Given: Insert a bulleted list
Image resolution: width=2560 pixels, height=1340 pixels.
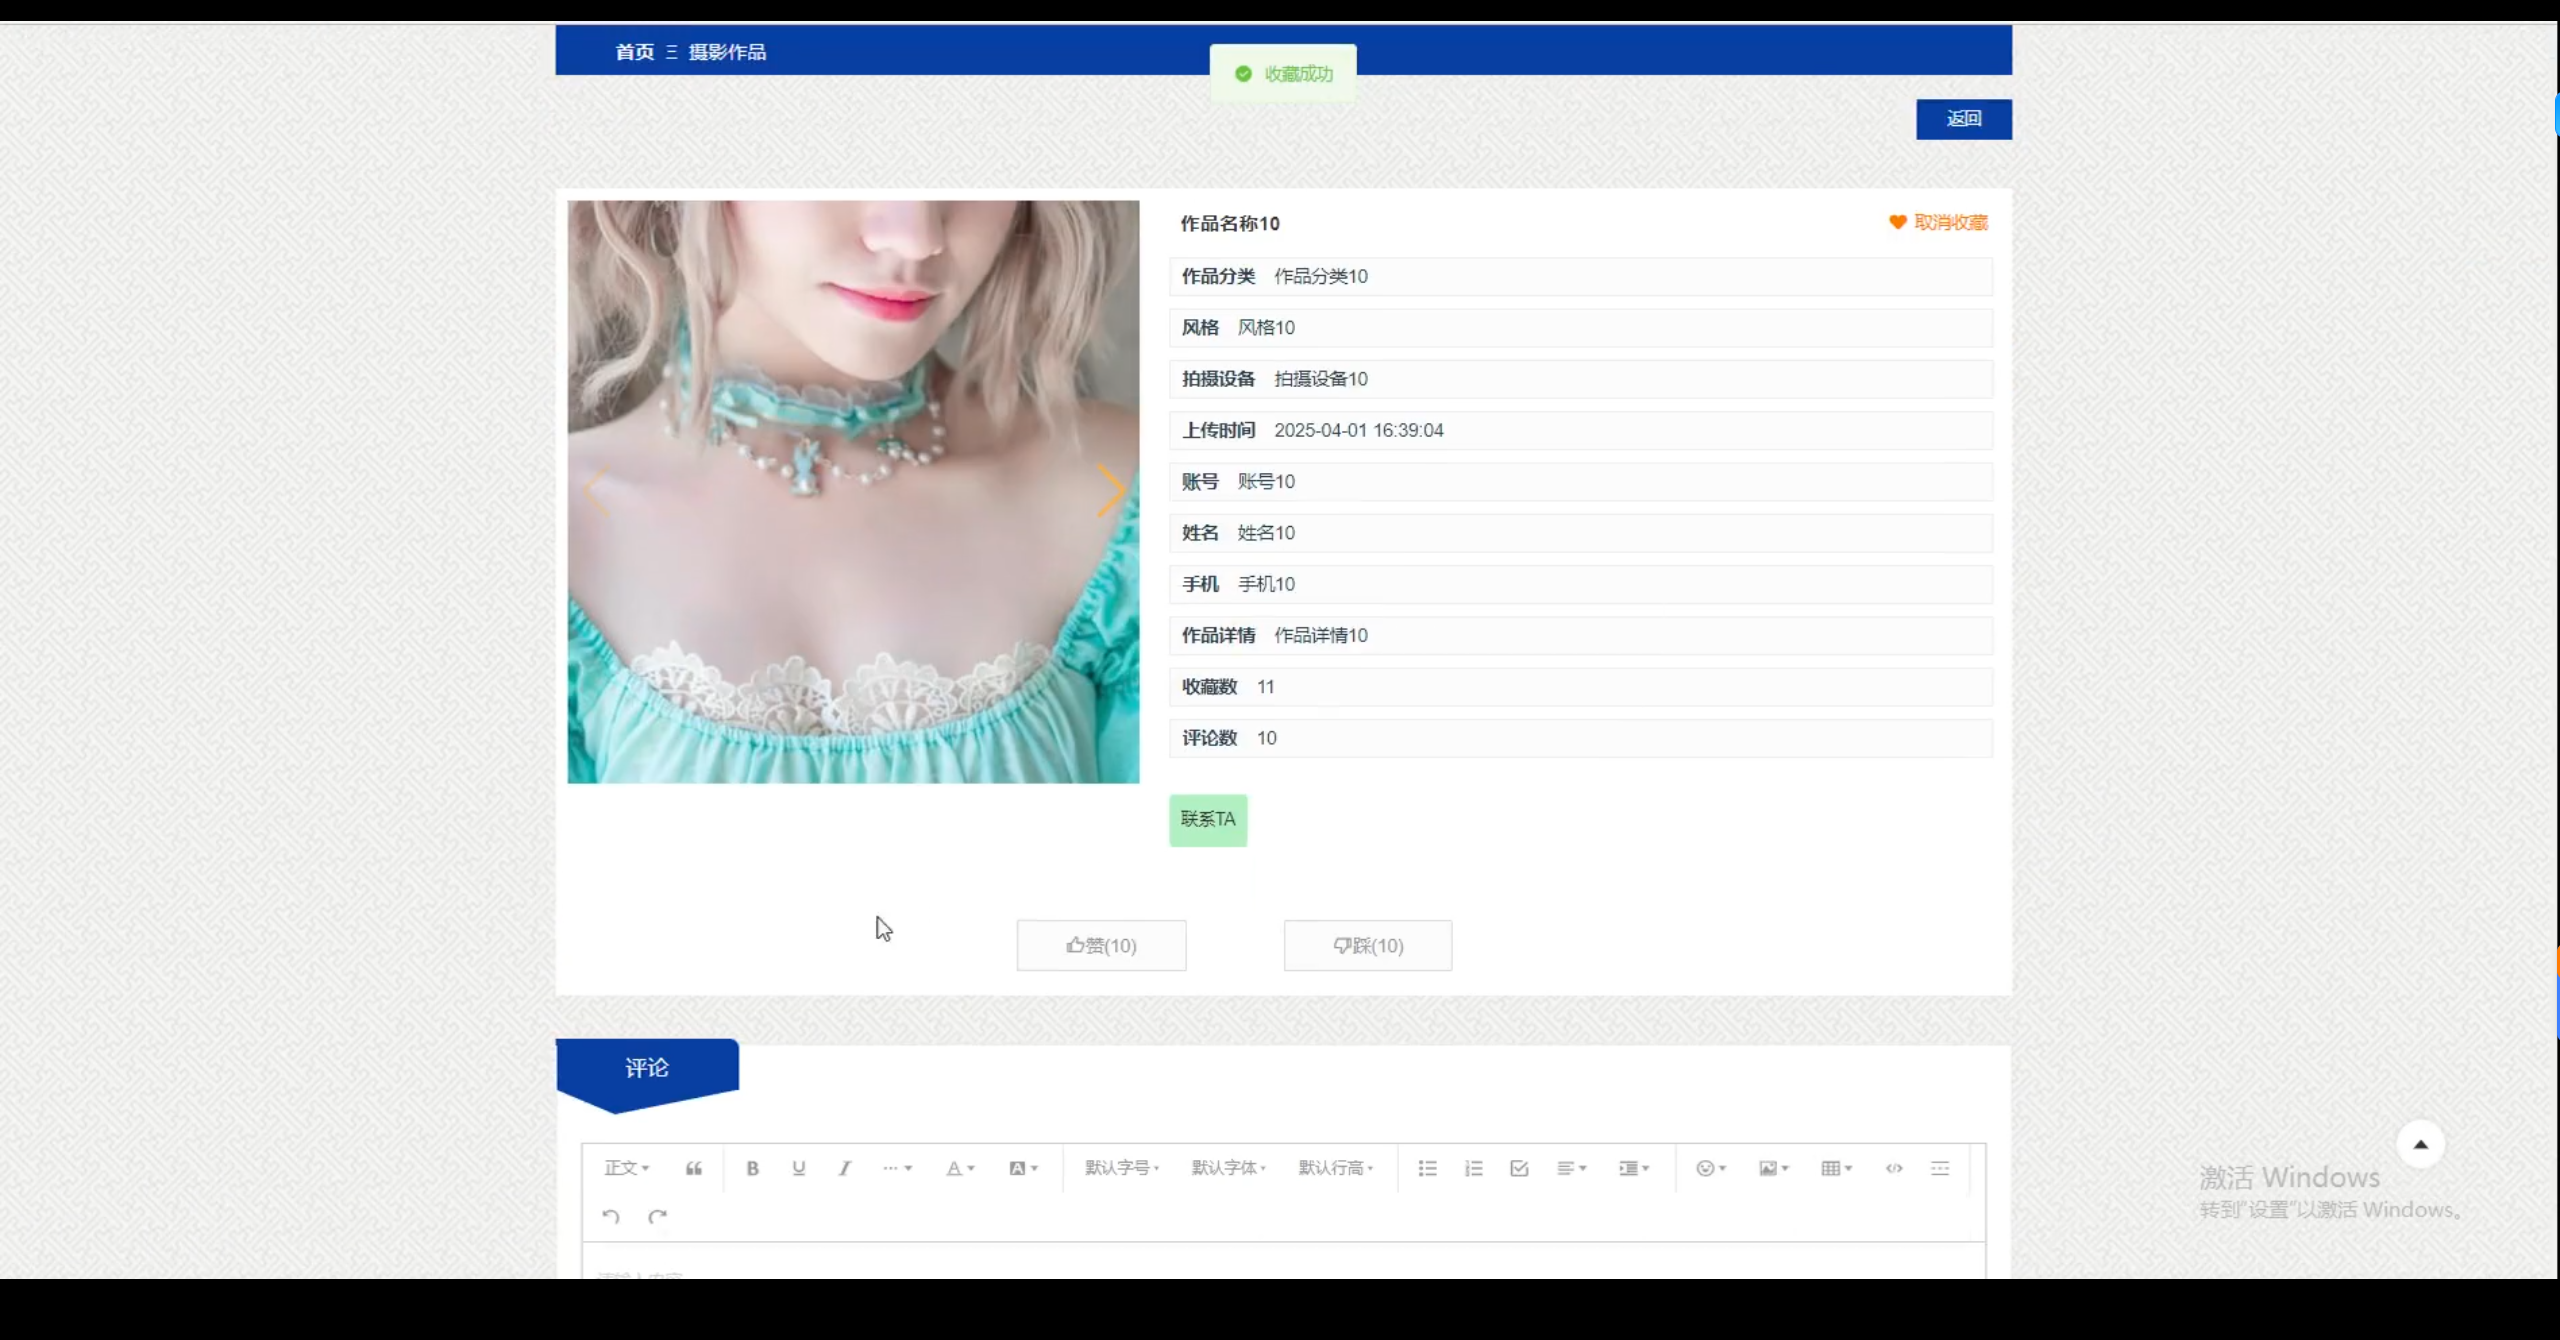Looking at the screenshot, I should [x=1427, y=1167].
